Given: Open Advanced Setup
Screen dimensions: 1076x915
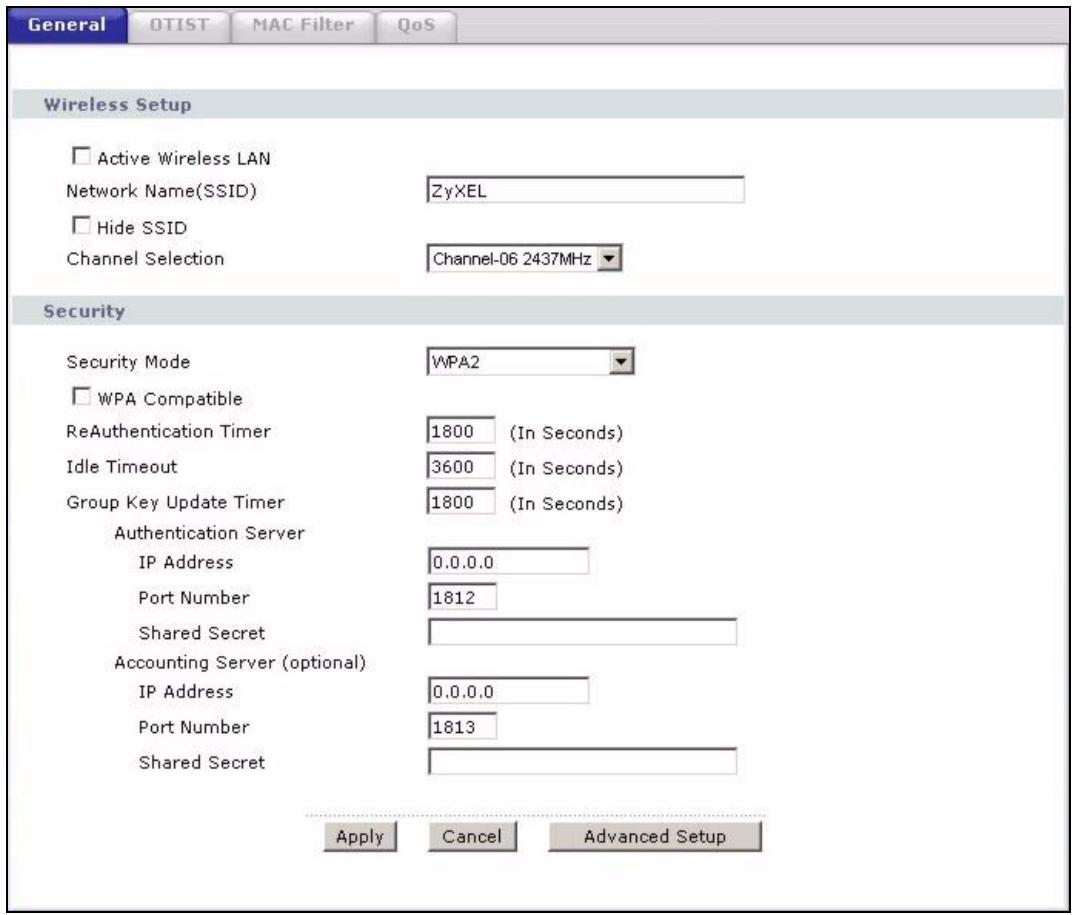Looking at the screenshot, I should 655,836.
